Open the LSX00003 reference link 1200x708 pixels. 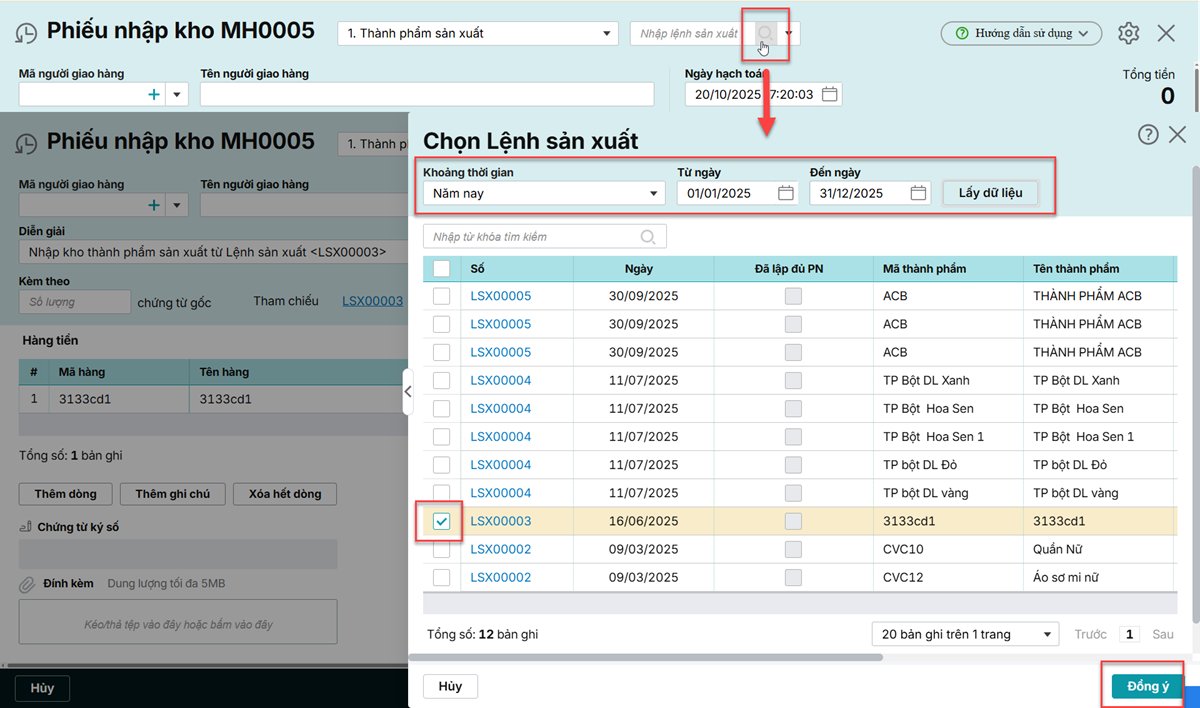click(x=372, y=301)
